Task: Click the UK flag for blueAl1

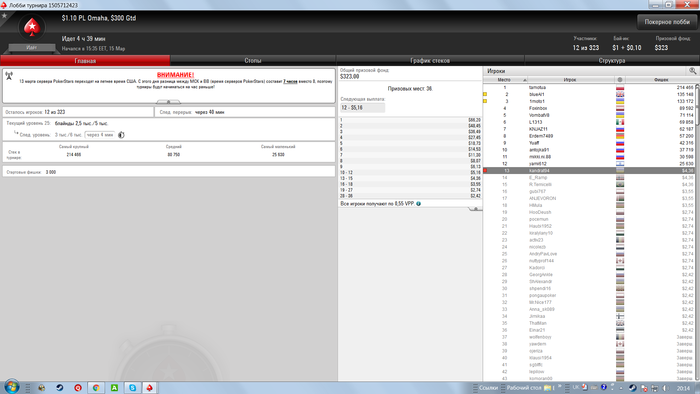Action: (x=620, y=95)
